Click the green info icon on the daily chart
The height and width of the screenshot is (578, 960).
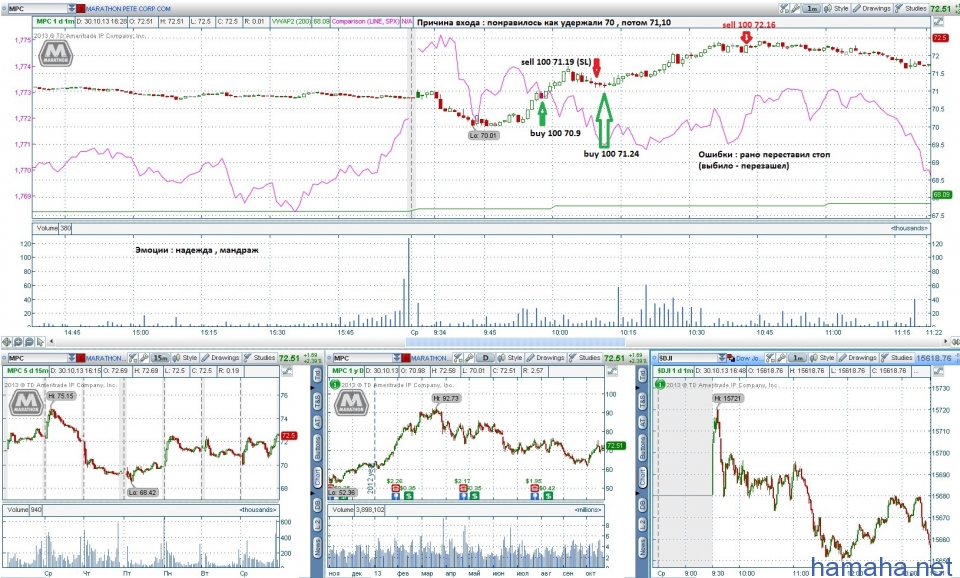coord(335,385)
